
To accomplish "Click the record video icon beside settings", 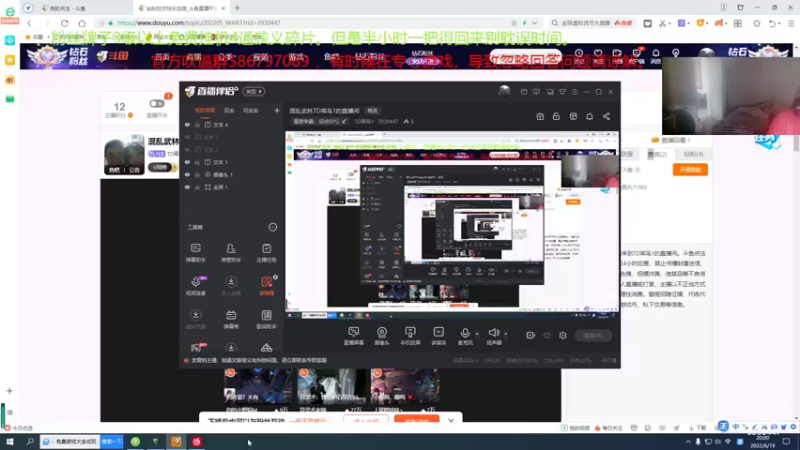I will [x=531, y=335].
